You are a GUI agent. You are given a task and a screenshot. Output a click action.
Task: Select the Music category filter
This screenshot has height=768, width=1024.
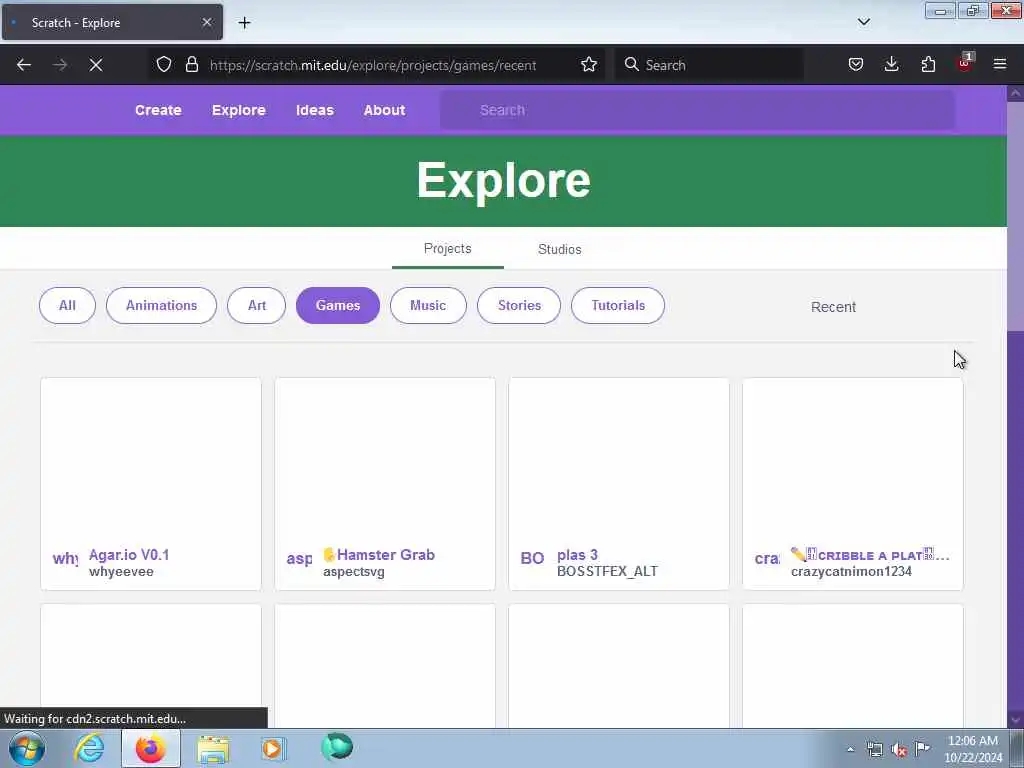pyautogui.click(x=428, y=306)
